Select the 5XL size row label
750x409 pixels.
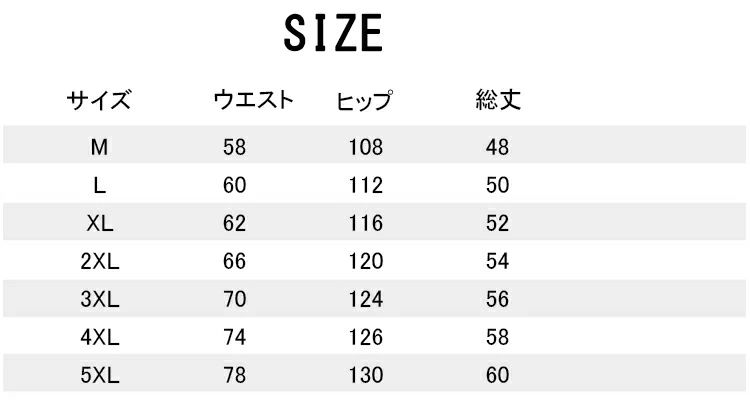(x=99, y=375)
